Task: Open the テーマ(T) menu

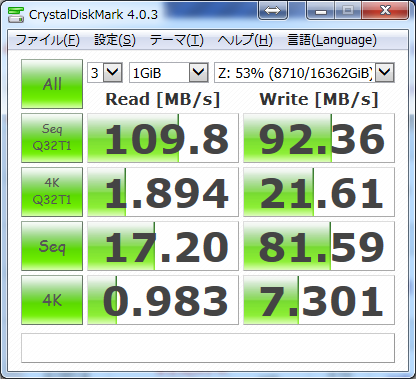Action: coord(177,40)
